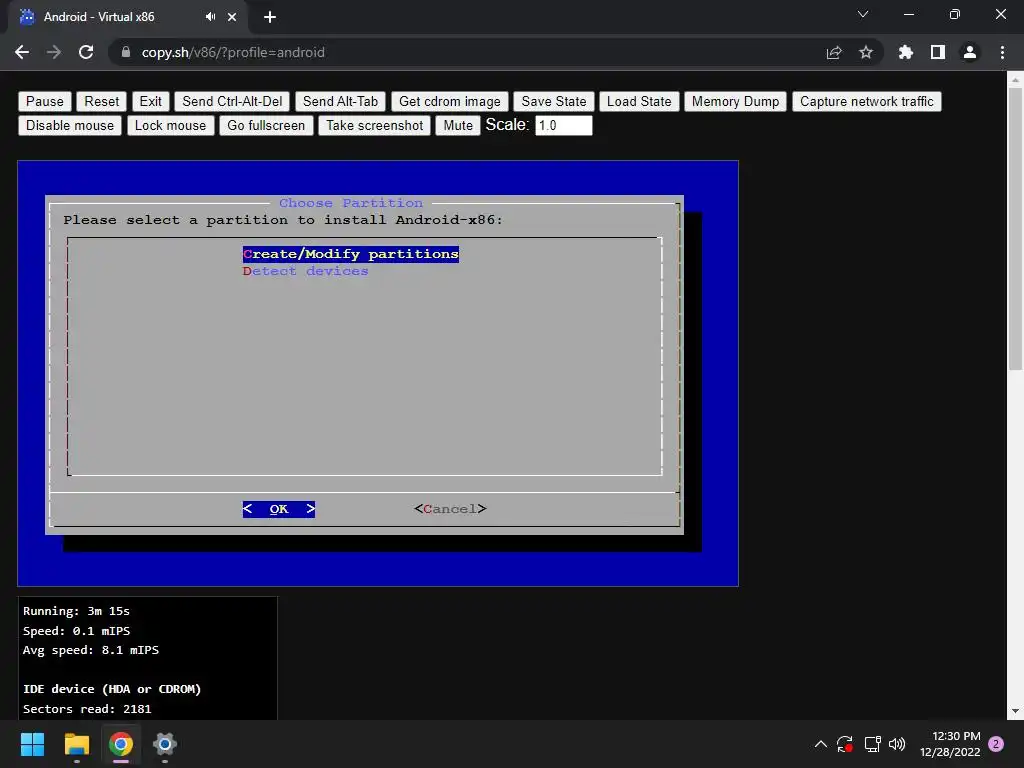The width and height of the screenshot is (1024, 768).
Task: Click the network tray icon
Action: point(872,744)
